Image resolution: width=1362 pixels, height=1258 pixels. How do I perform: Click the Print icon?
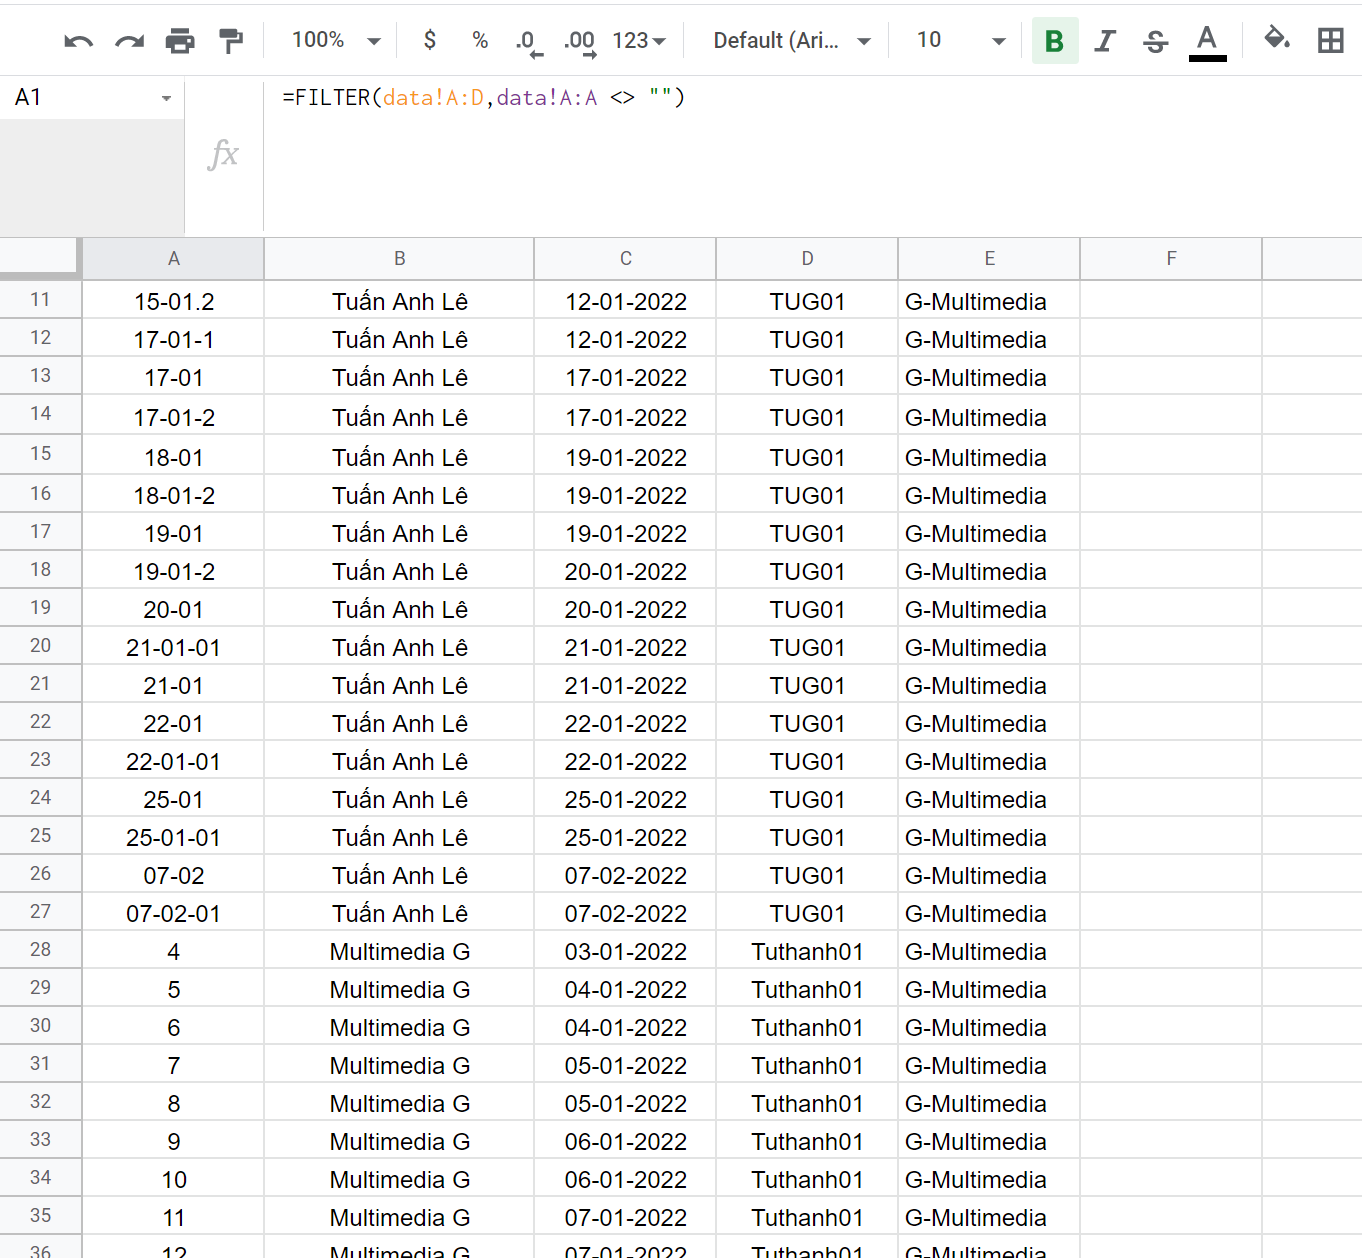coord(180,41)
